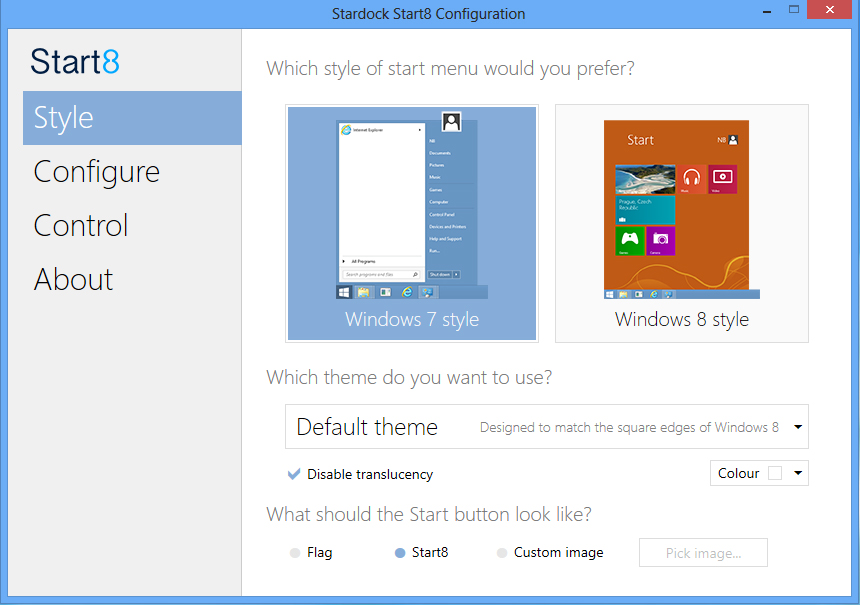Maximize the Start8 Configuration window
860x605 pixels.
794,9
